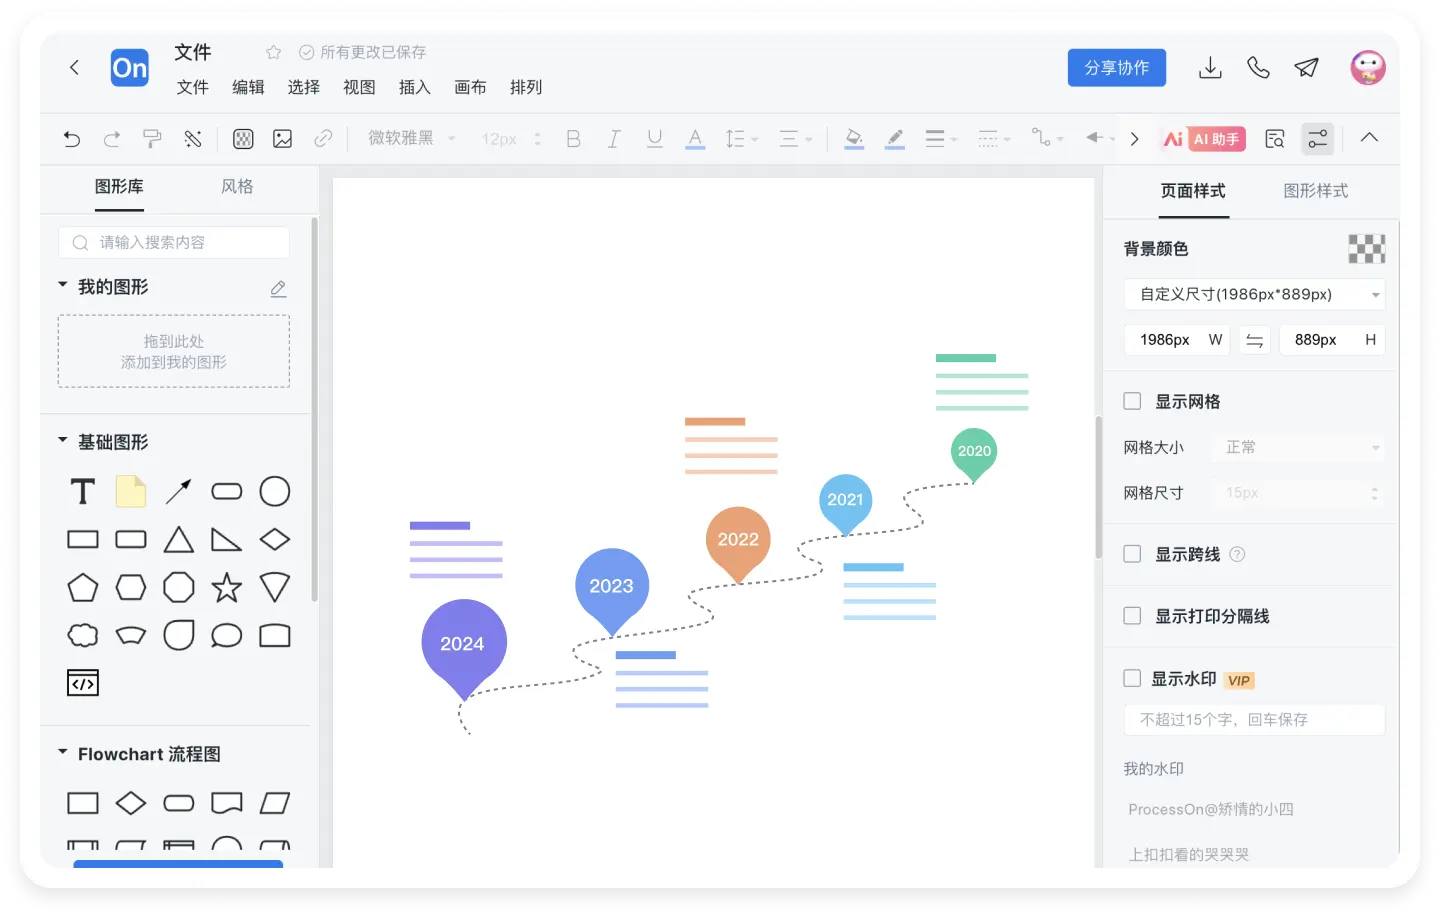Switch to the 图形样式 tab

[x=1315, y=191]
